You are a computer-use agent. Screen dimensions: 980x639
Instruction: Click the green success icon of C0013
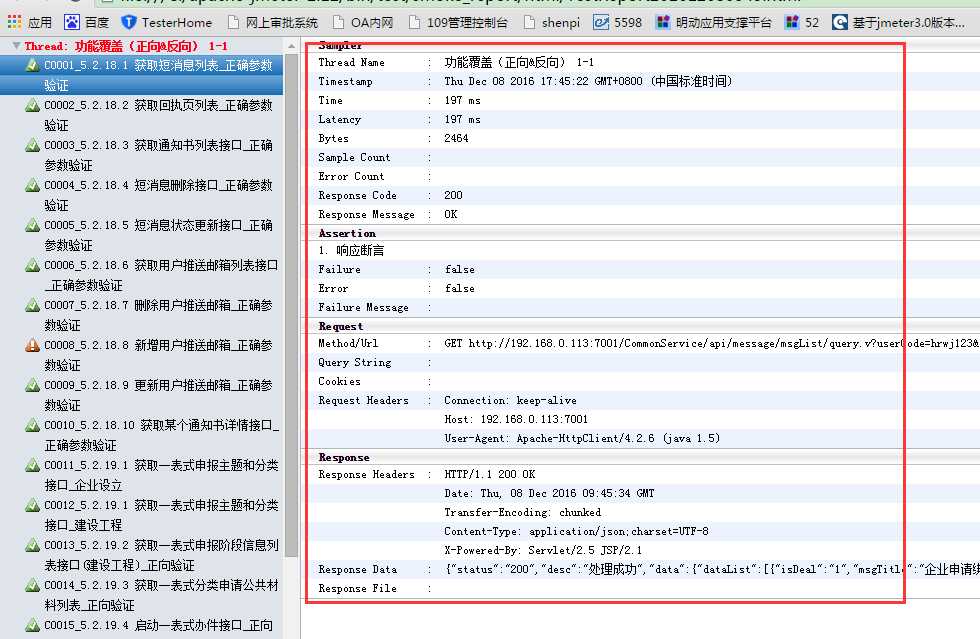(x=32, y=545)
